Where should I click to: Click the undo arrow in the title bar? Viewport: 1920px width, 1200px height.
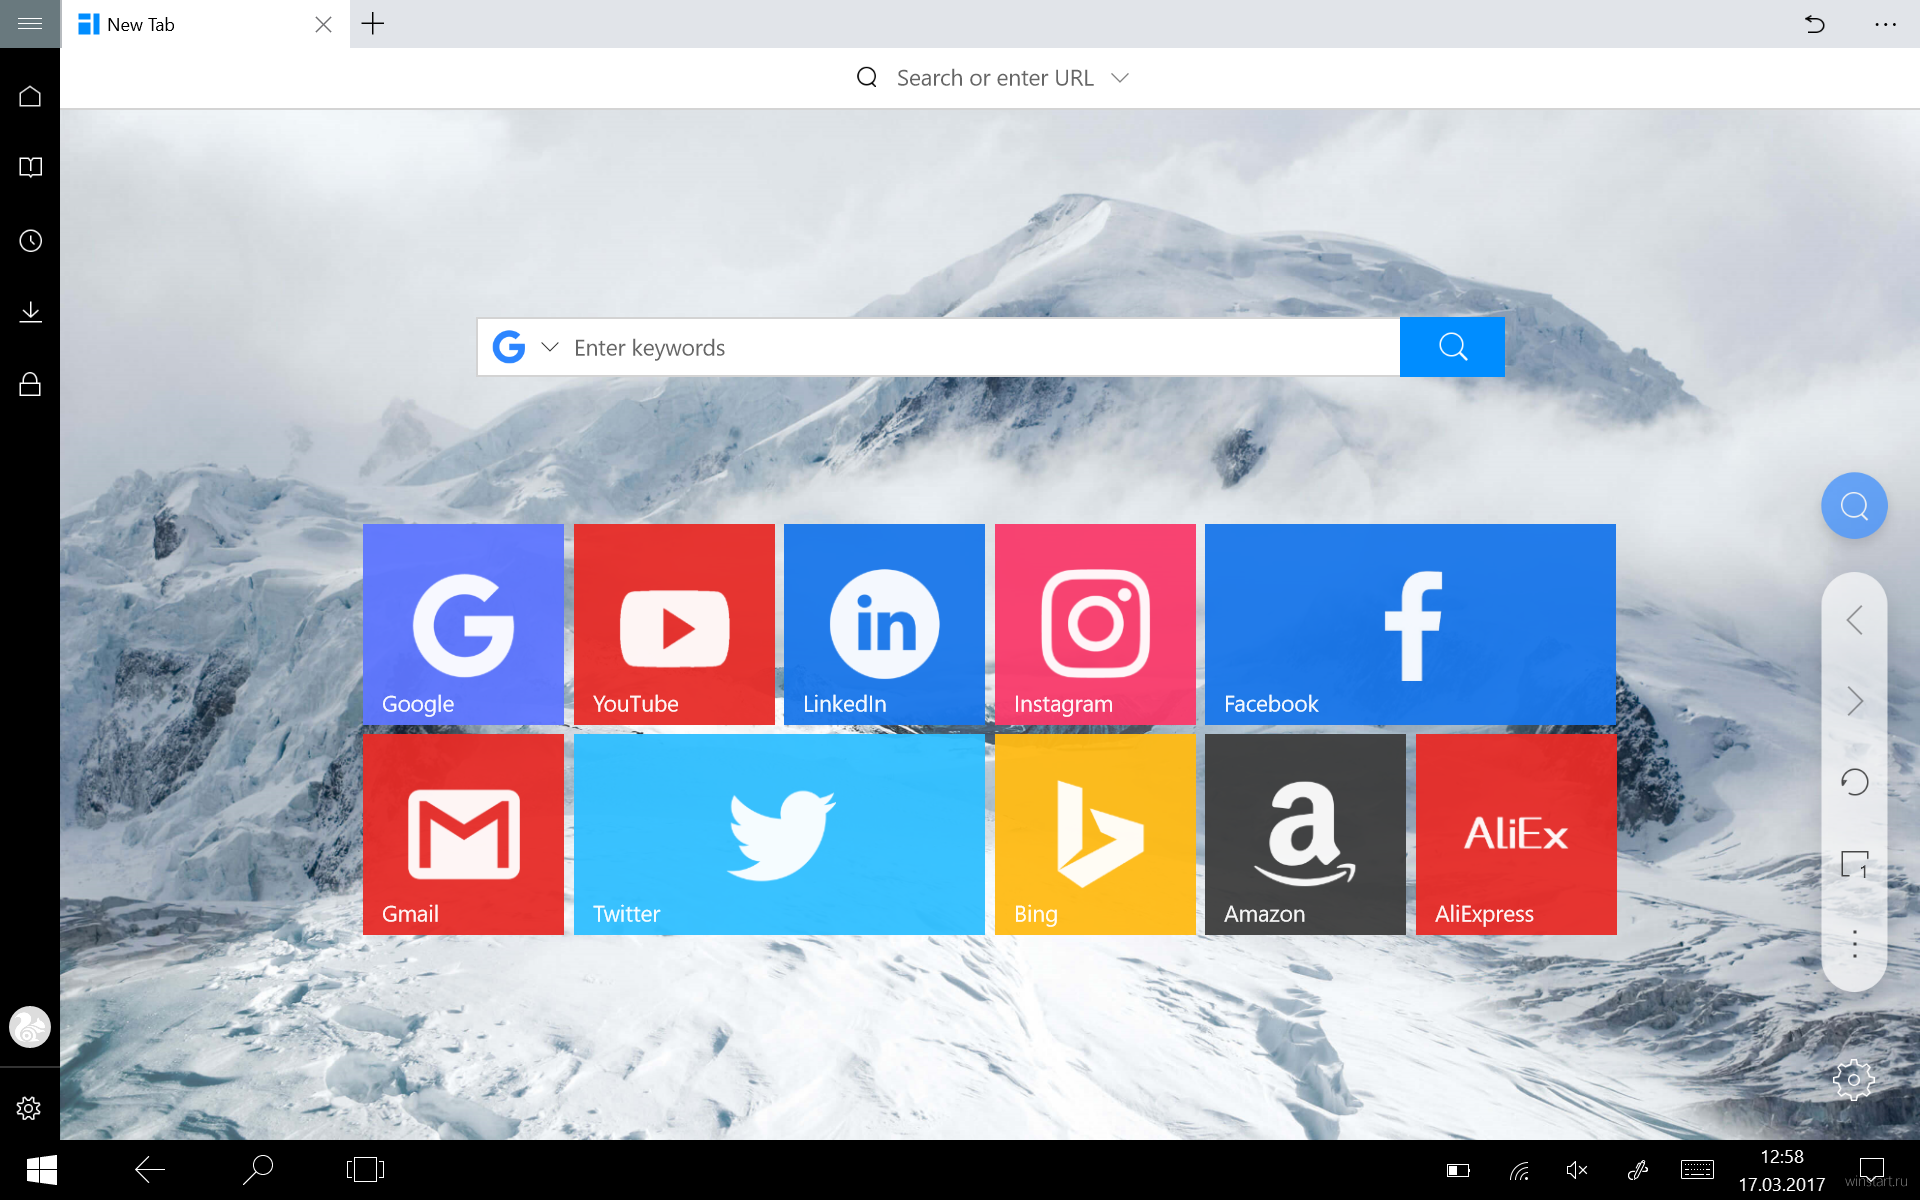point(1815,24)
